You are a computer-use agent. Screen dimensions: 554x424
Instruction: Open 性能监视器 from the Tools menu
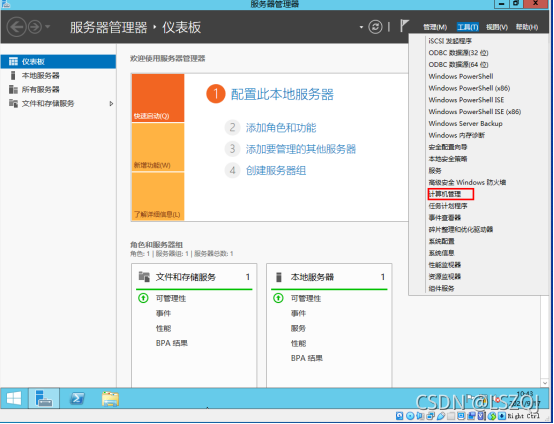pyautogui.click(x=445, y=265)
